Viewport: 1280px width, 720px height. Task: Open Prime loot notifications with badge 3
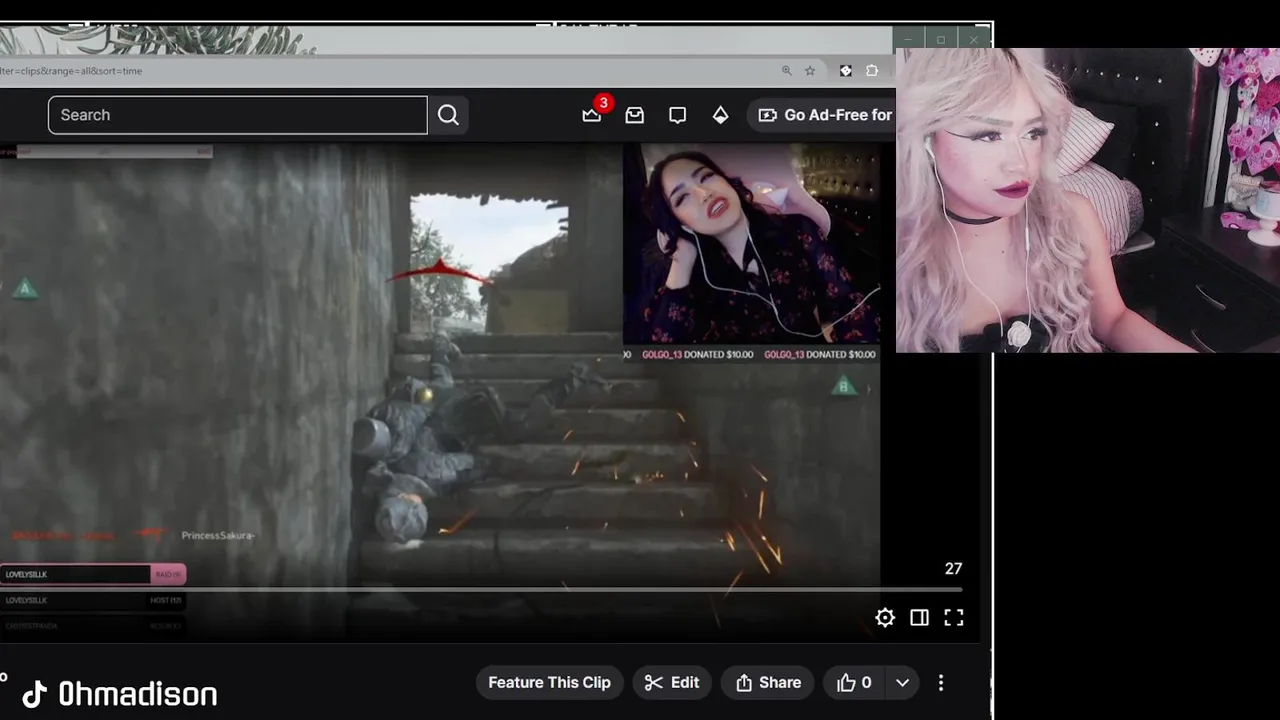[x=592, y=115]
